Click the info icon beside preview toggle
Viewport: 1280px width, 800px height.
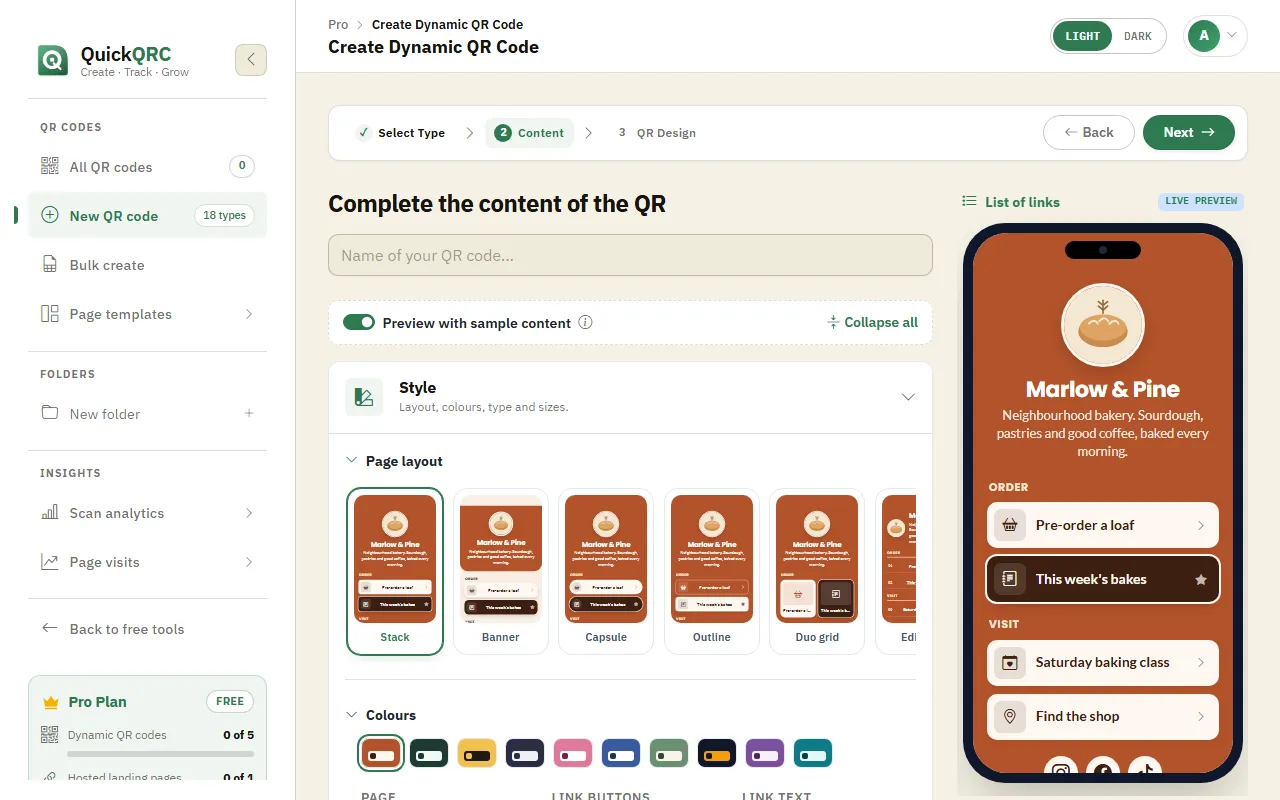point(586,322)
